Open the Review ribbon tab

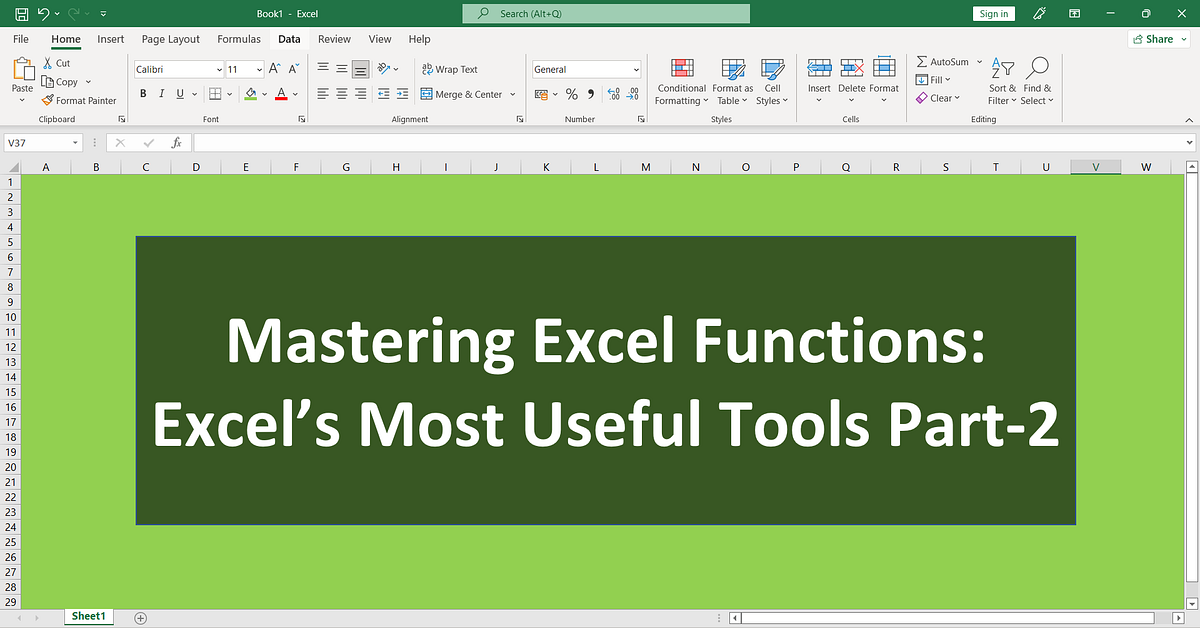point(334,39)
